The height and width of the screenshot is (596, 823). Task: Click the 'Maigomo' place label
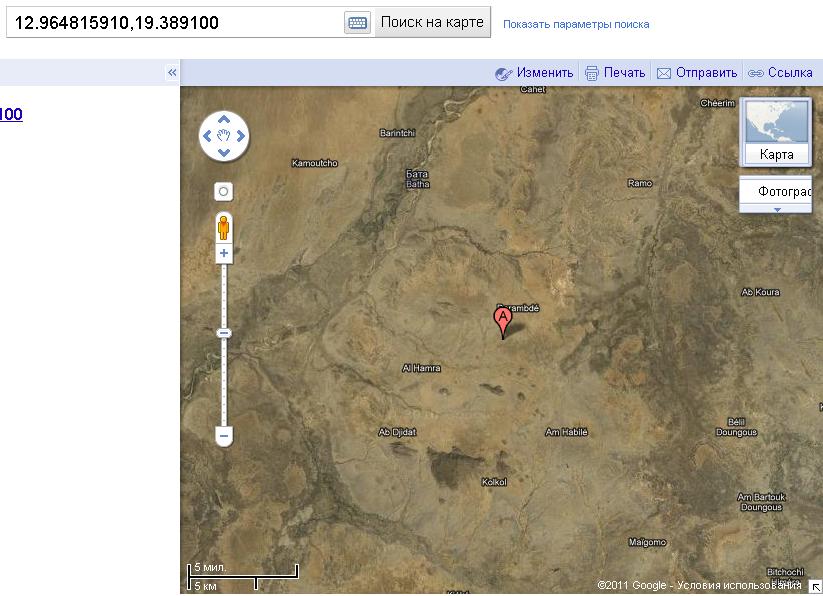click(x=648, y=542)
